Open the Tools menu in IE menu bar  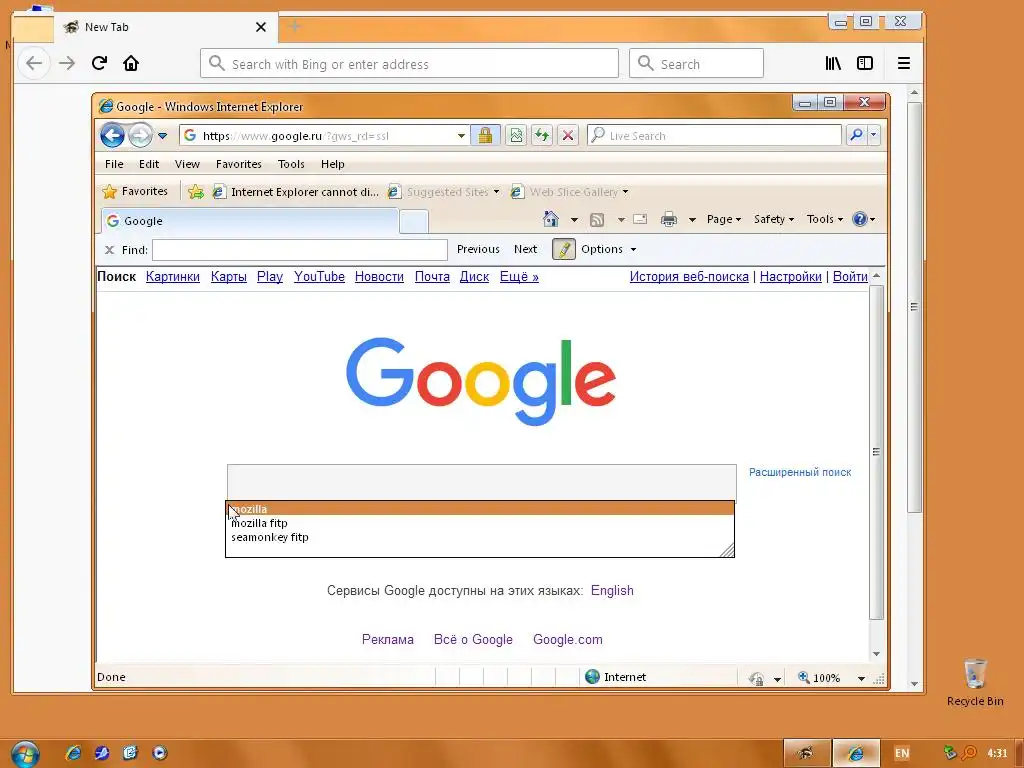coord(291,164)
